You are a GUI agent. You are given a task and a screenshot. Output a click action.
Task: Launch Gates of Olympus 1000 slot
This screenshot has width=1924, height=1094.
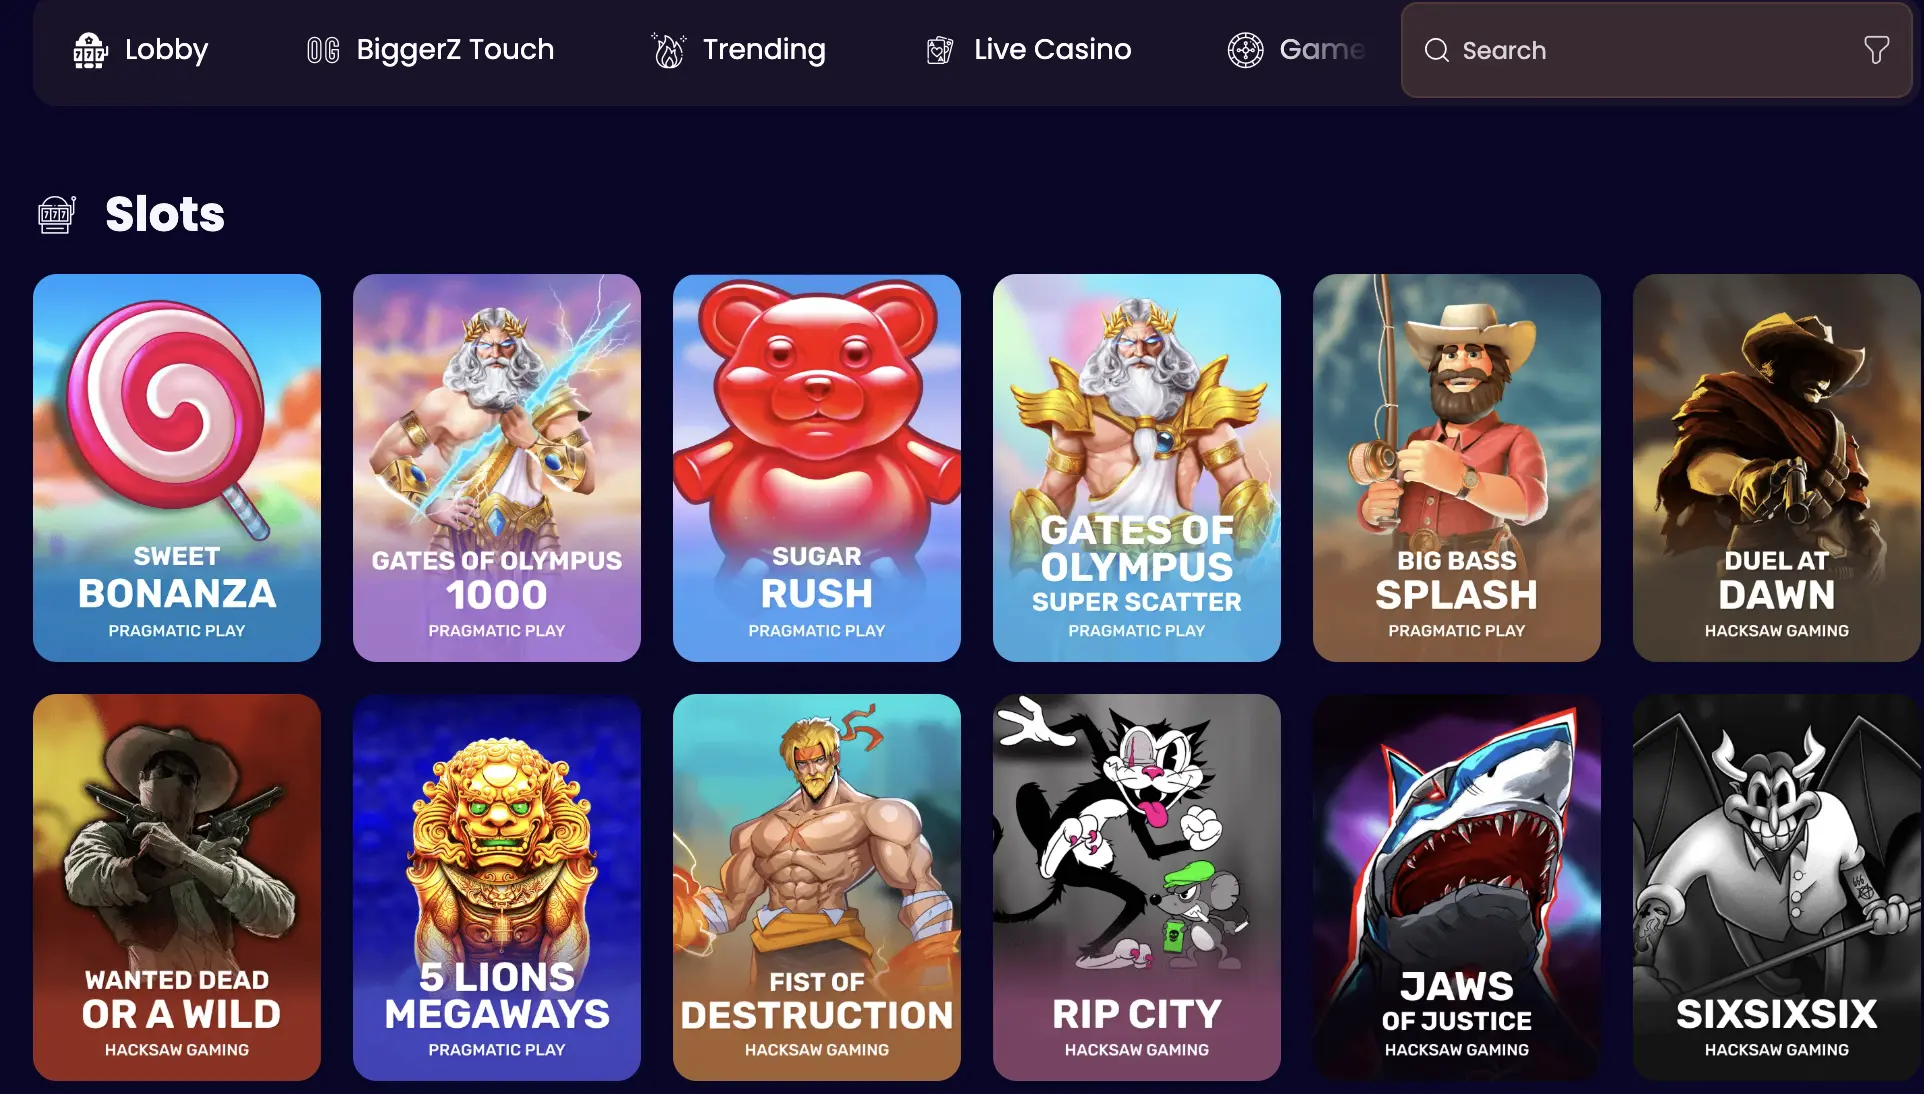coord(497,468)
